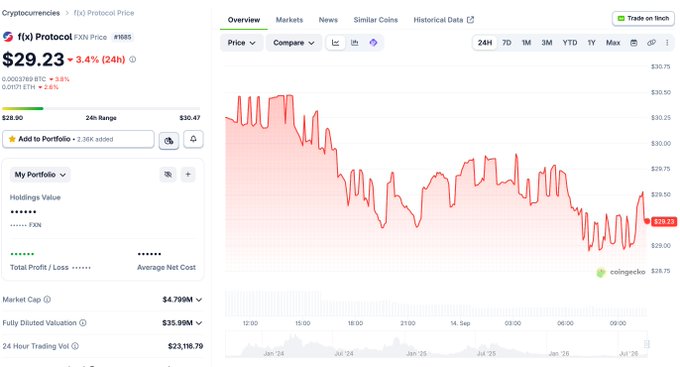
Task: Click the Trade on 1inch button
Action: click(644, 18)
